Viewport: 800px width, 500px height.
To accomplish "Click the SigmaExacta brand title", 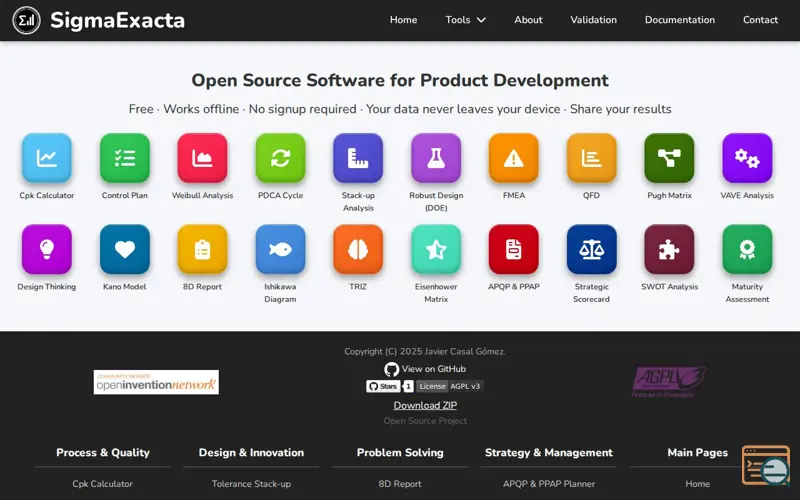I will click(117, 20).
